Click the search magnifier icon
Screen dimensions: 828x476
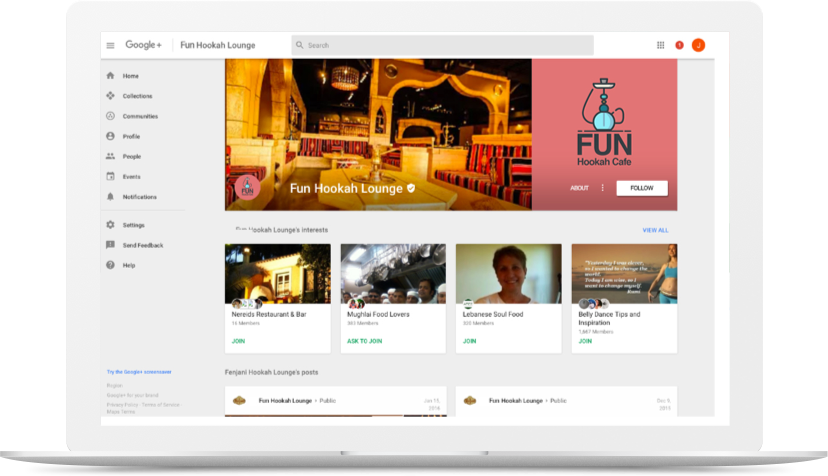[299, 45]
